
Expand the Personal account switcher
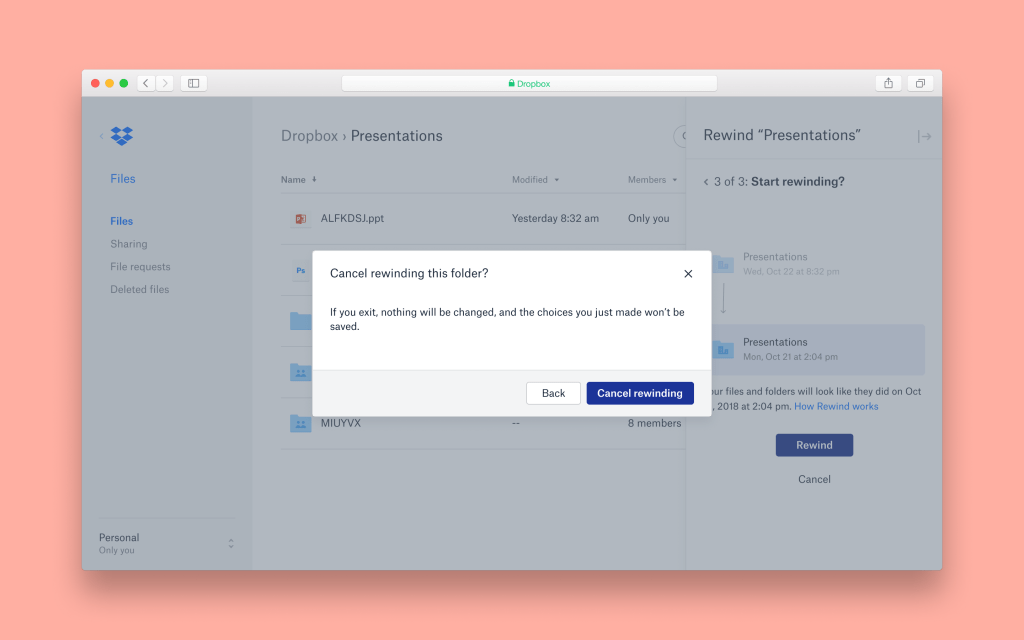pyautogui.click(x=231, y=543)
